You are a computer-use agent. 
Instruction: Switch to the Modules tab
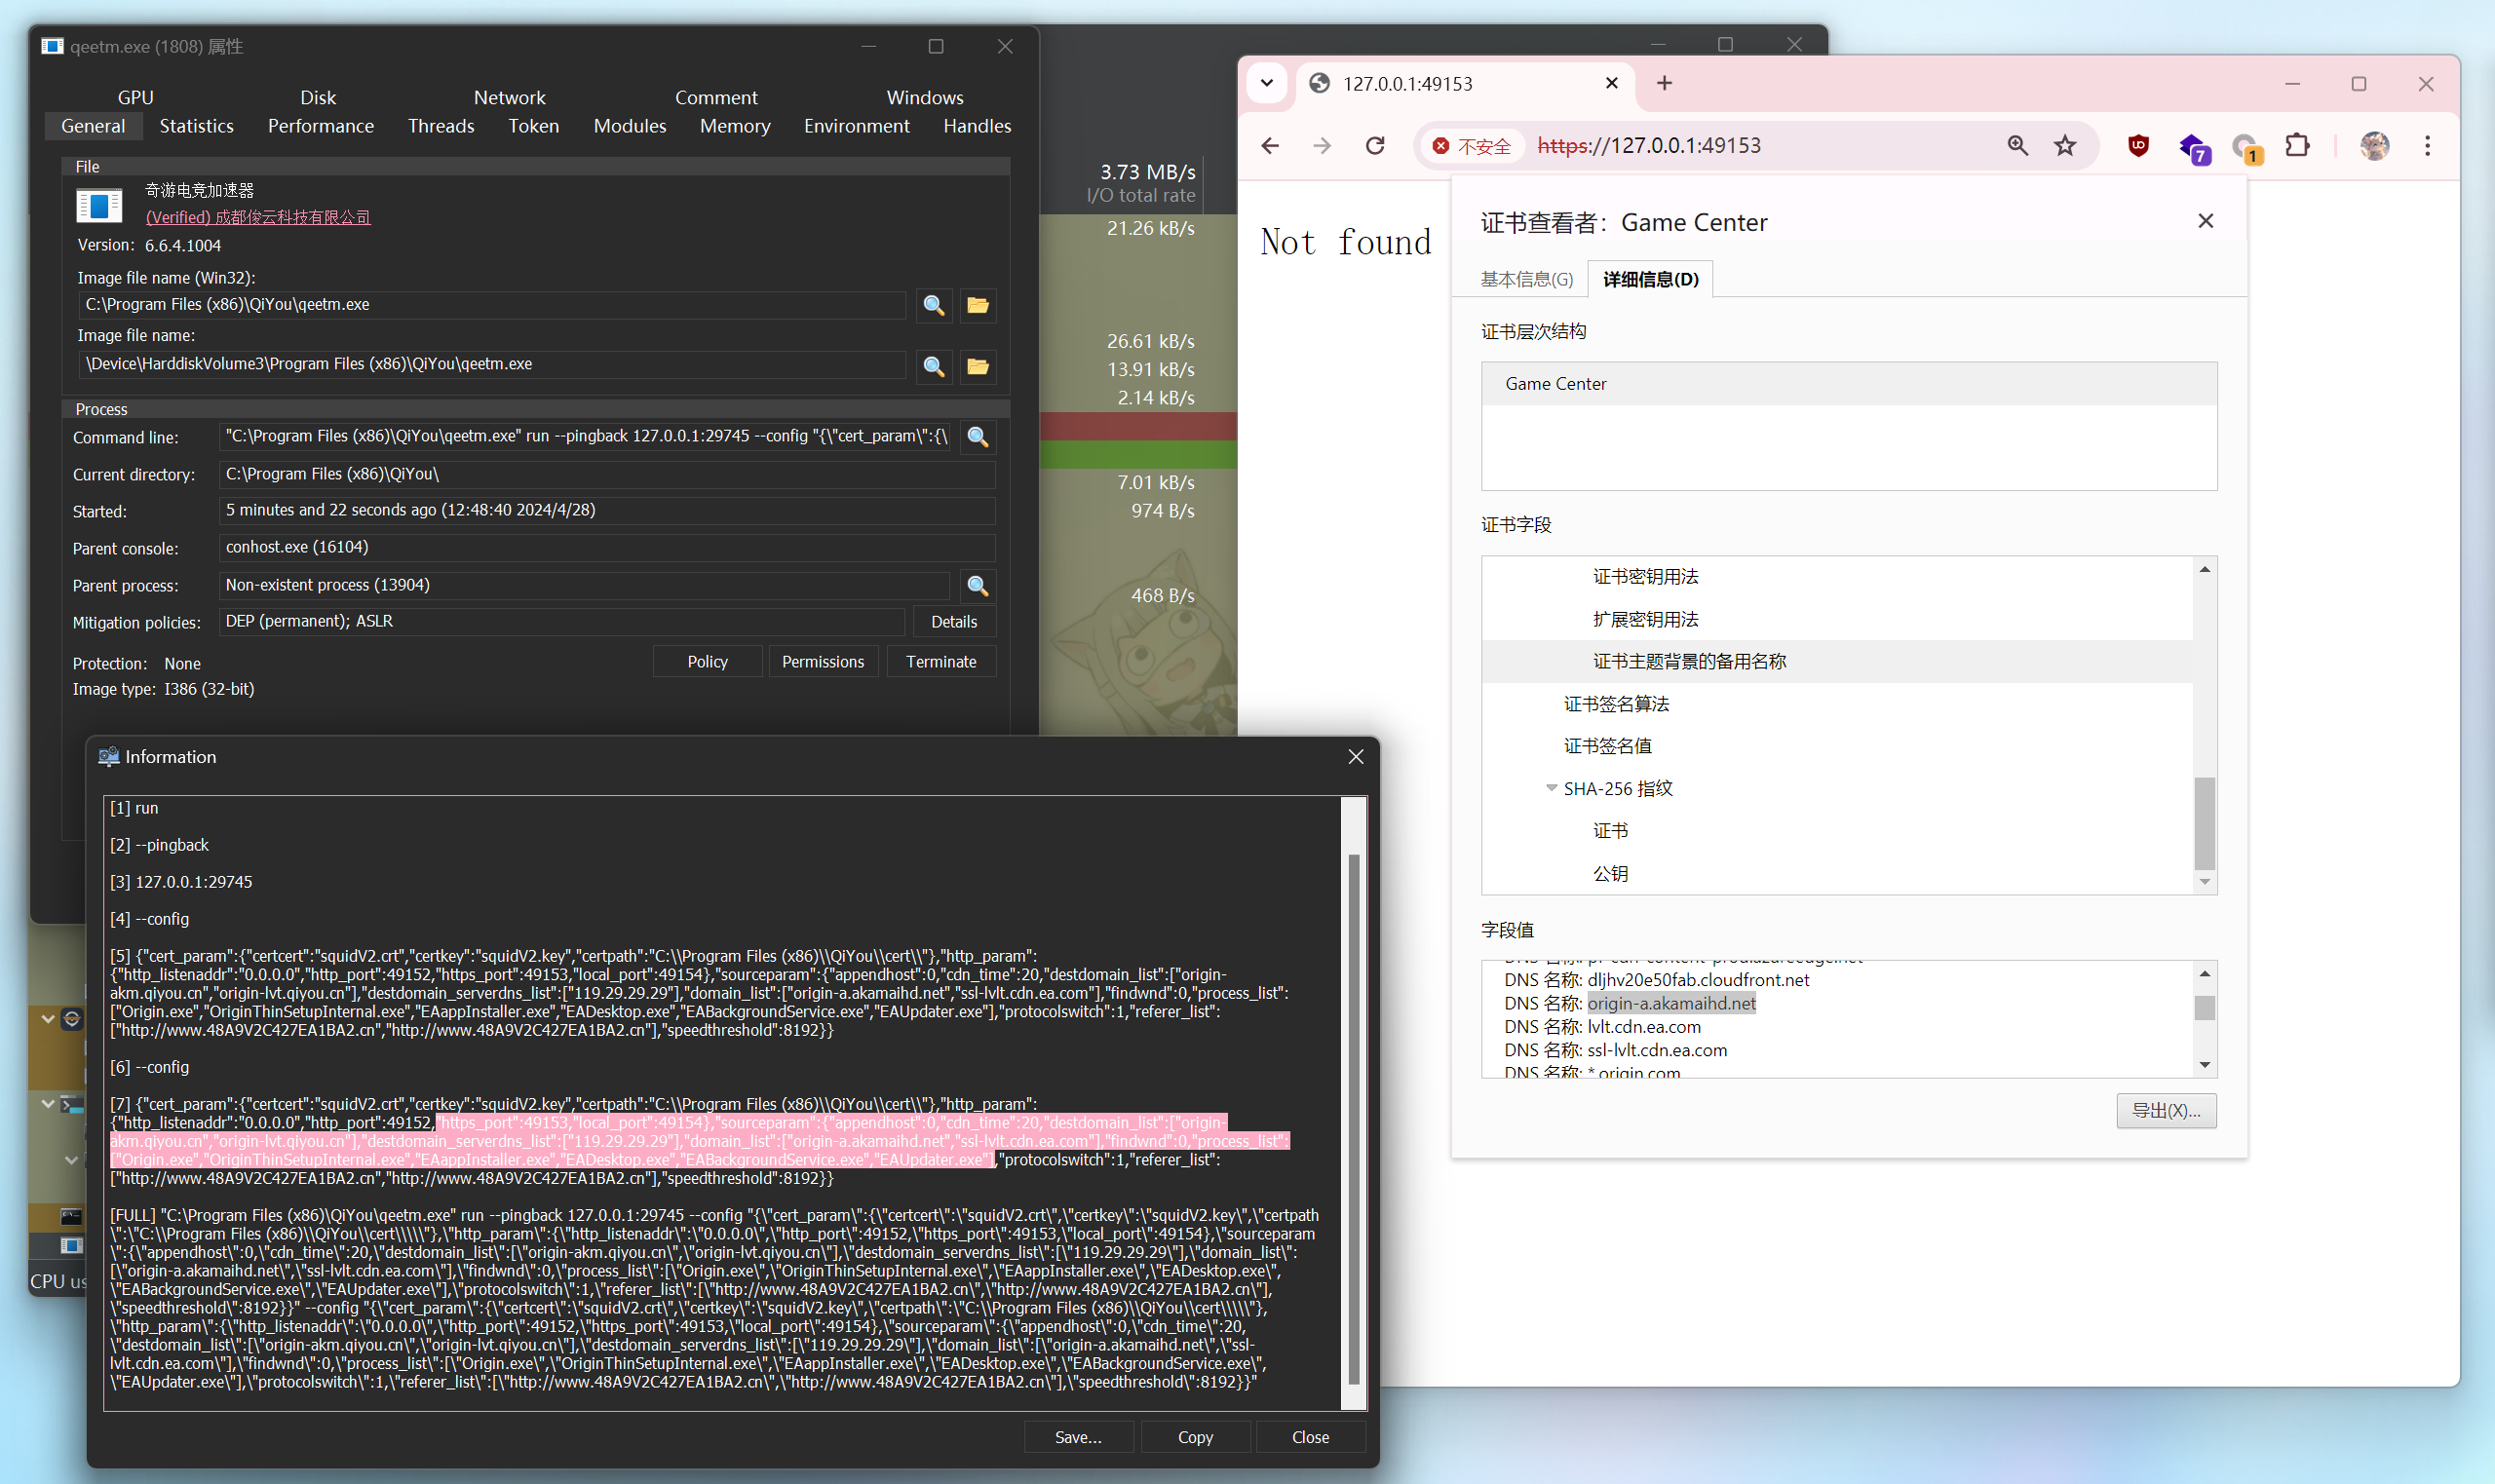[x=629, y=126]
